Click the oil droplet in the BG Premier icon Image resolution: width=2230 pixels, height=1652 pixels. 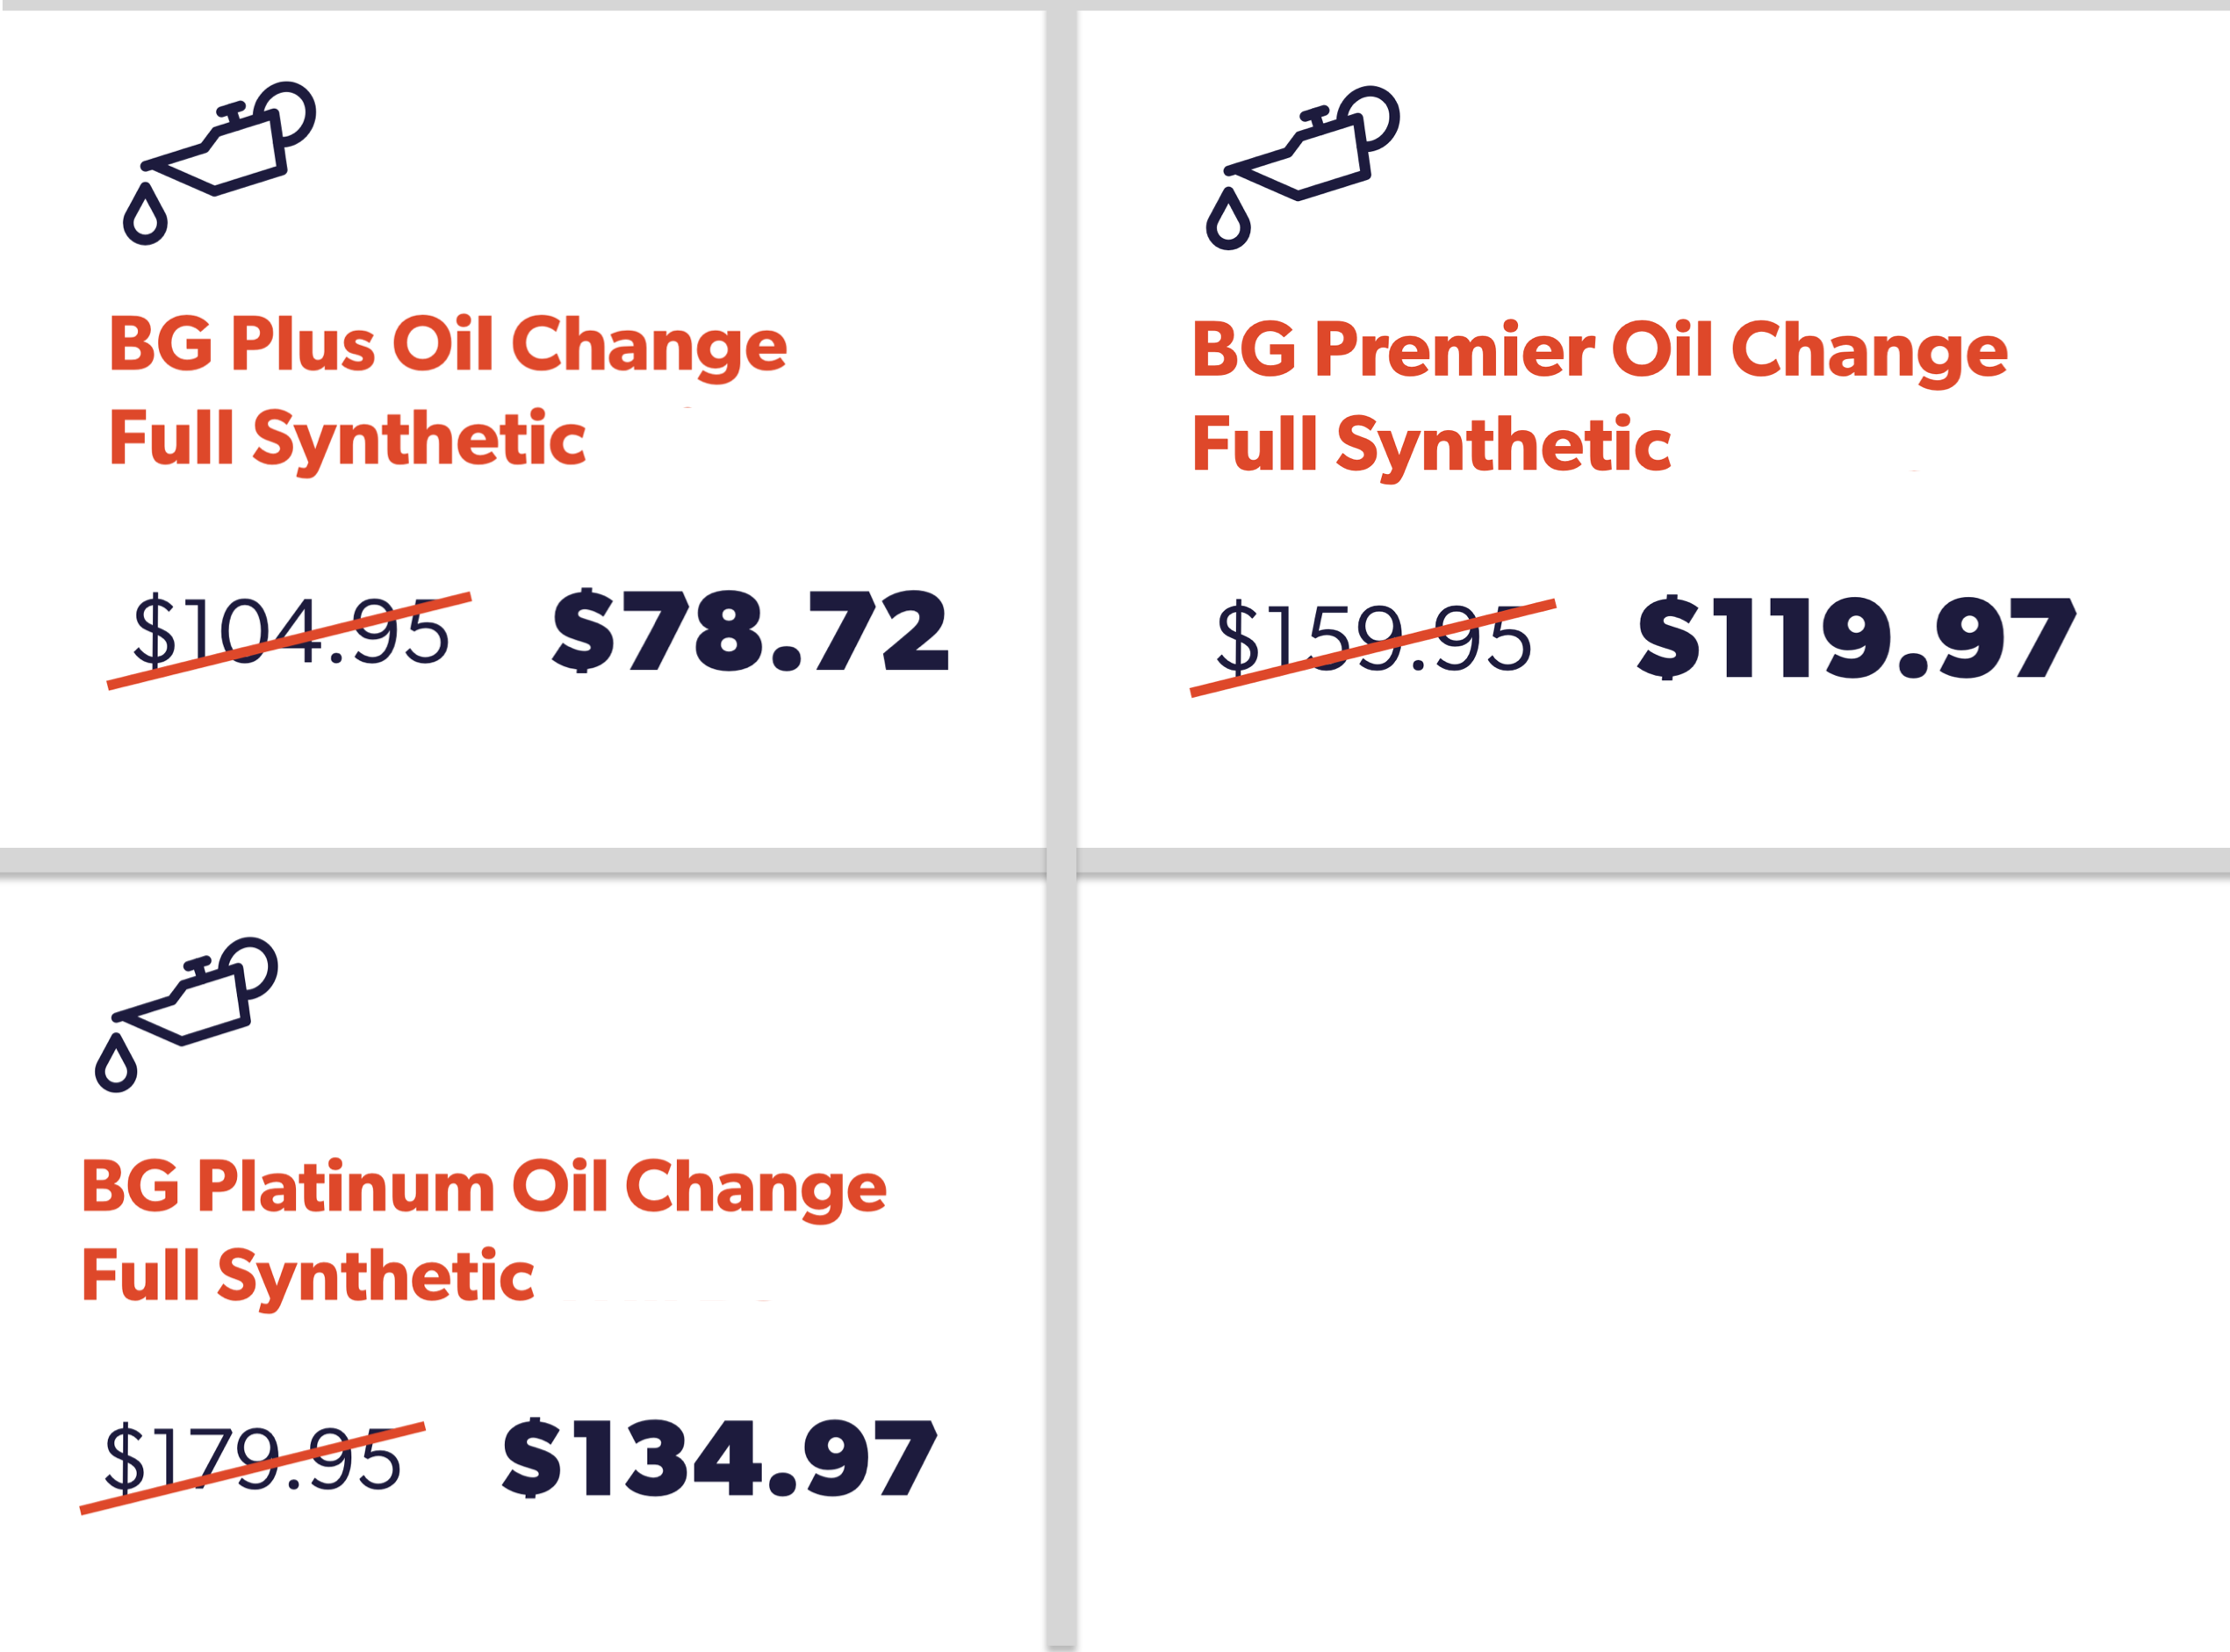[1228, 222]
